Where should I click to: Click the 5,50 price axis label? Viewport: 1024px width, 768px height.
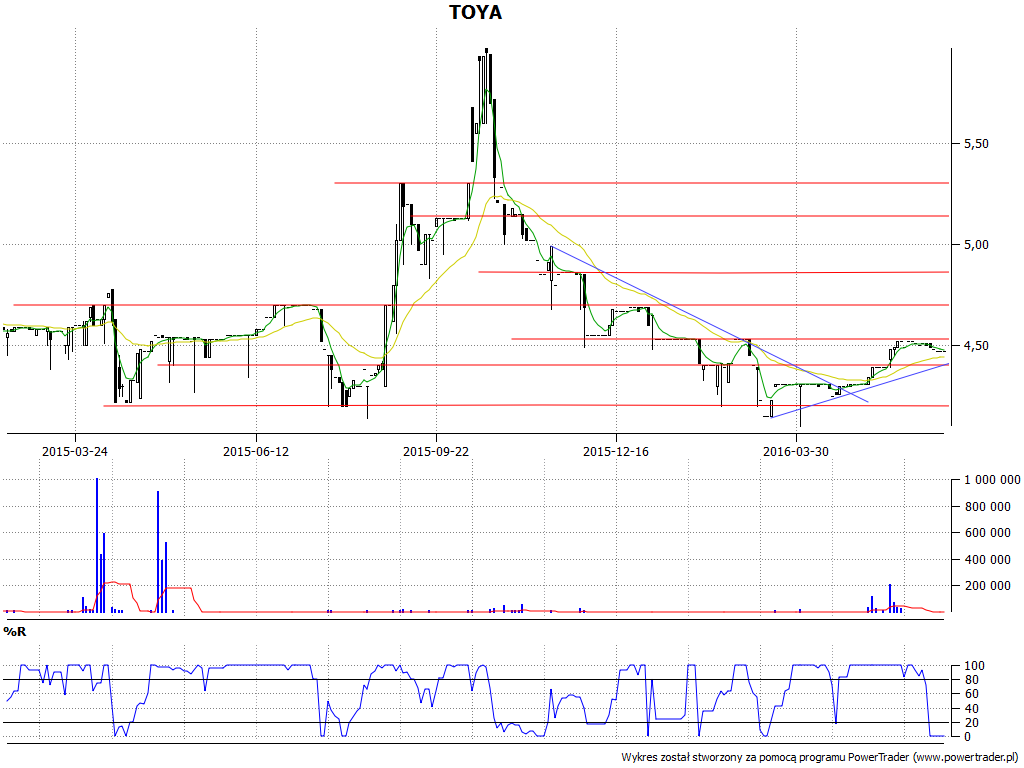(976, 144)
